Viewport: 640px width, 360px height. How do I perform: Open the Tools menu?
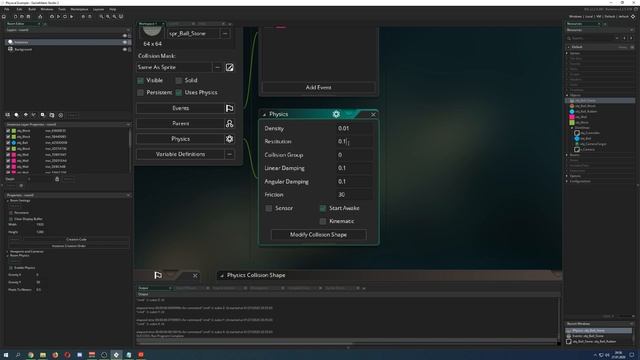[62, 9]
